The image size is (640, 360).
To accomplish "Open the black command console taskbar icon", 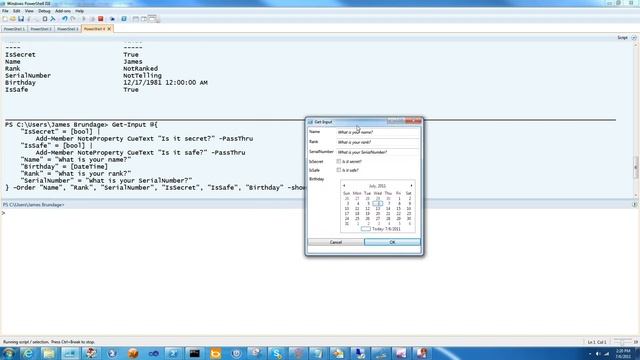I will tap(194, 353).
